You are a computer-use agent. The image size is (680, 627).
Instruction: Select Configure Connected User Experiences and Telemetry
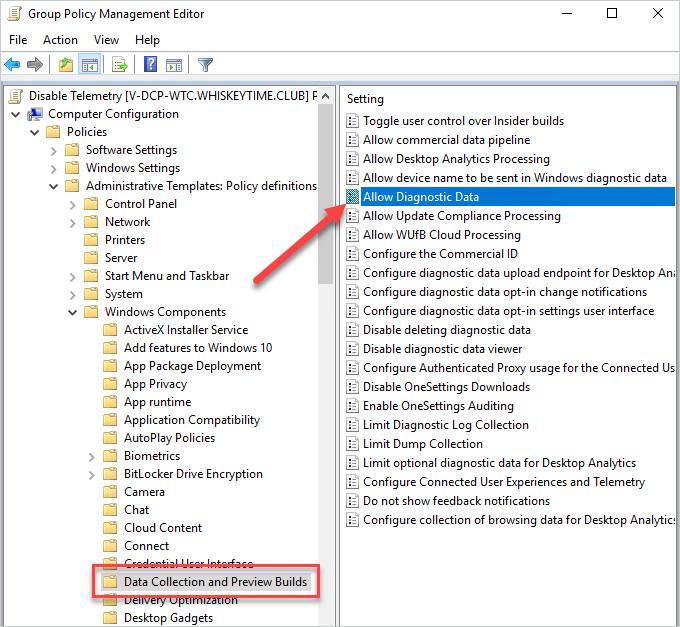tap(504, 482)
